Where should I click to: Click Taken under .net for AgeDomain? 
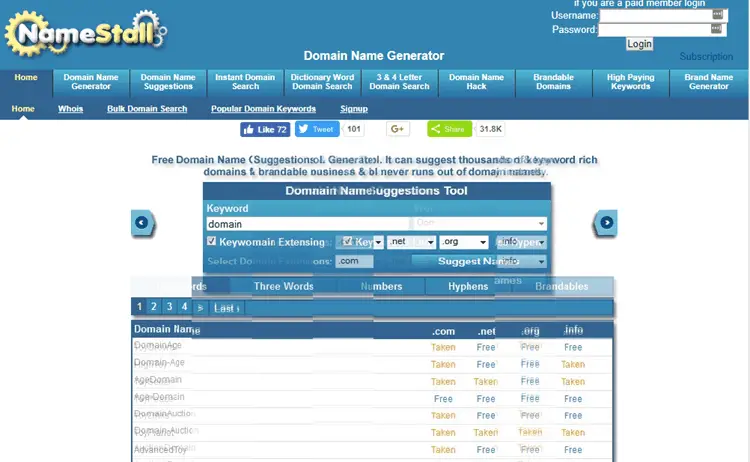pyautogui.click(x=485, y=382)
